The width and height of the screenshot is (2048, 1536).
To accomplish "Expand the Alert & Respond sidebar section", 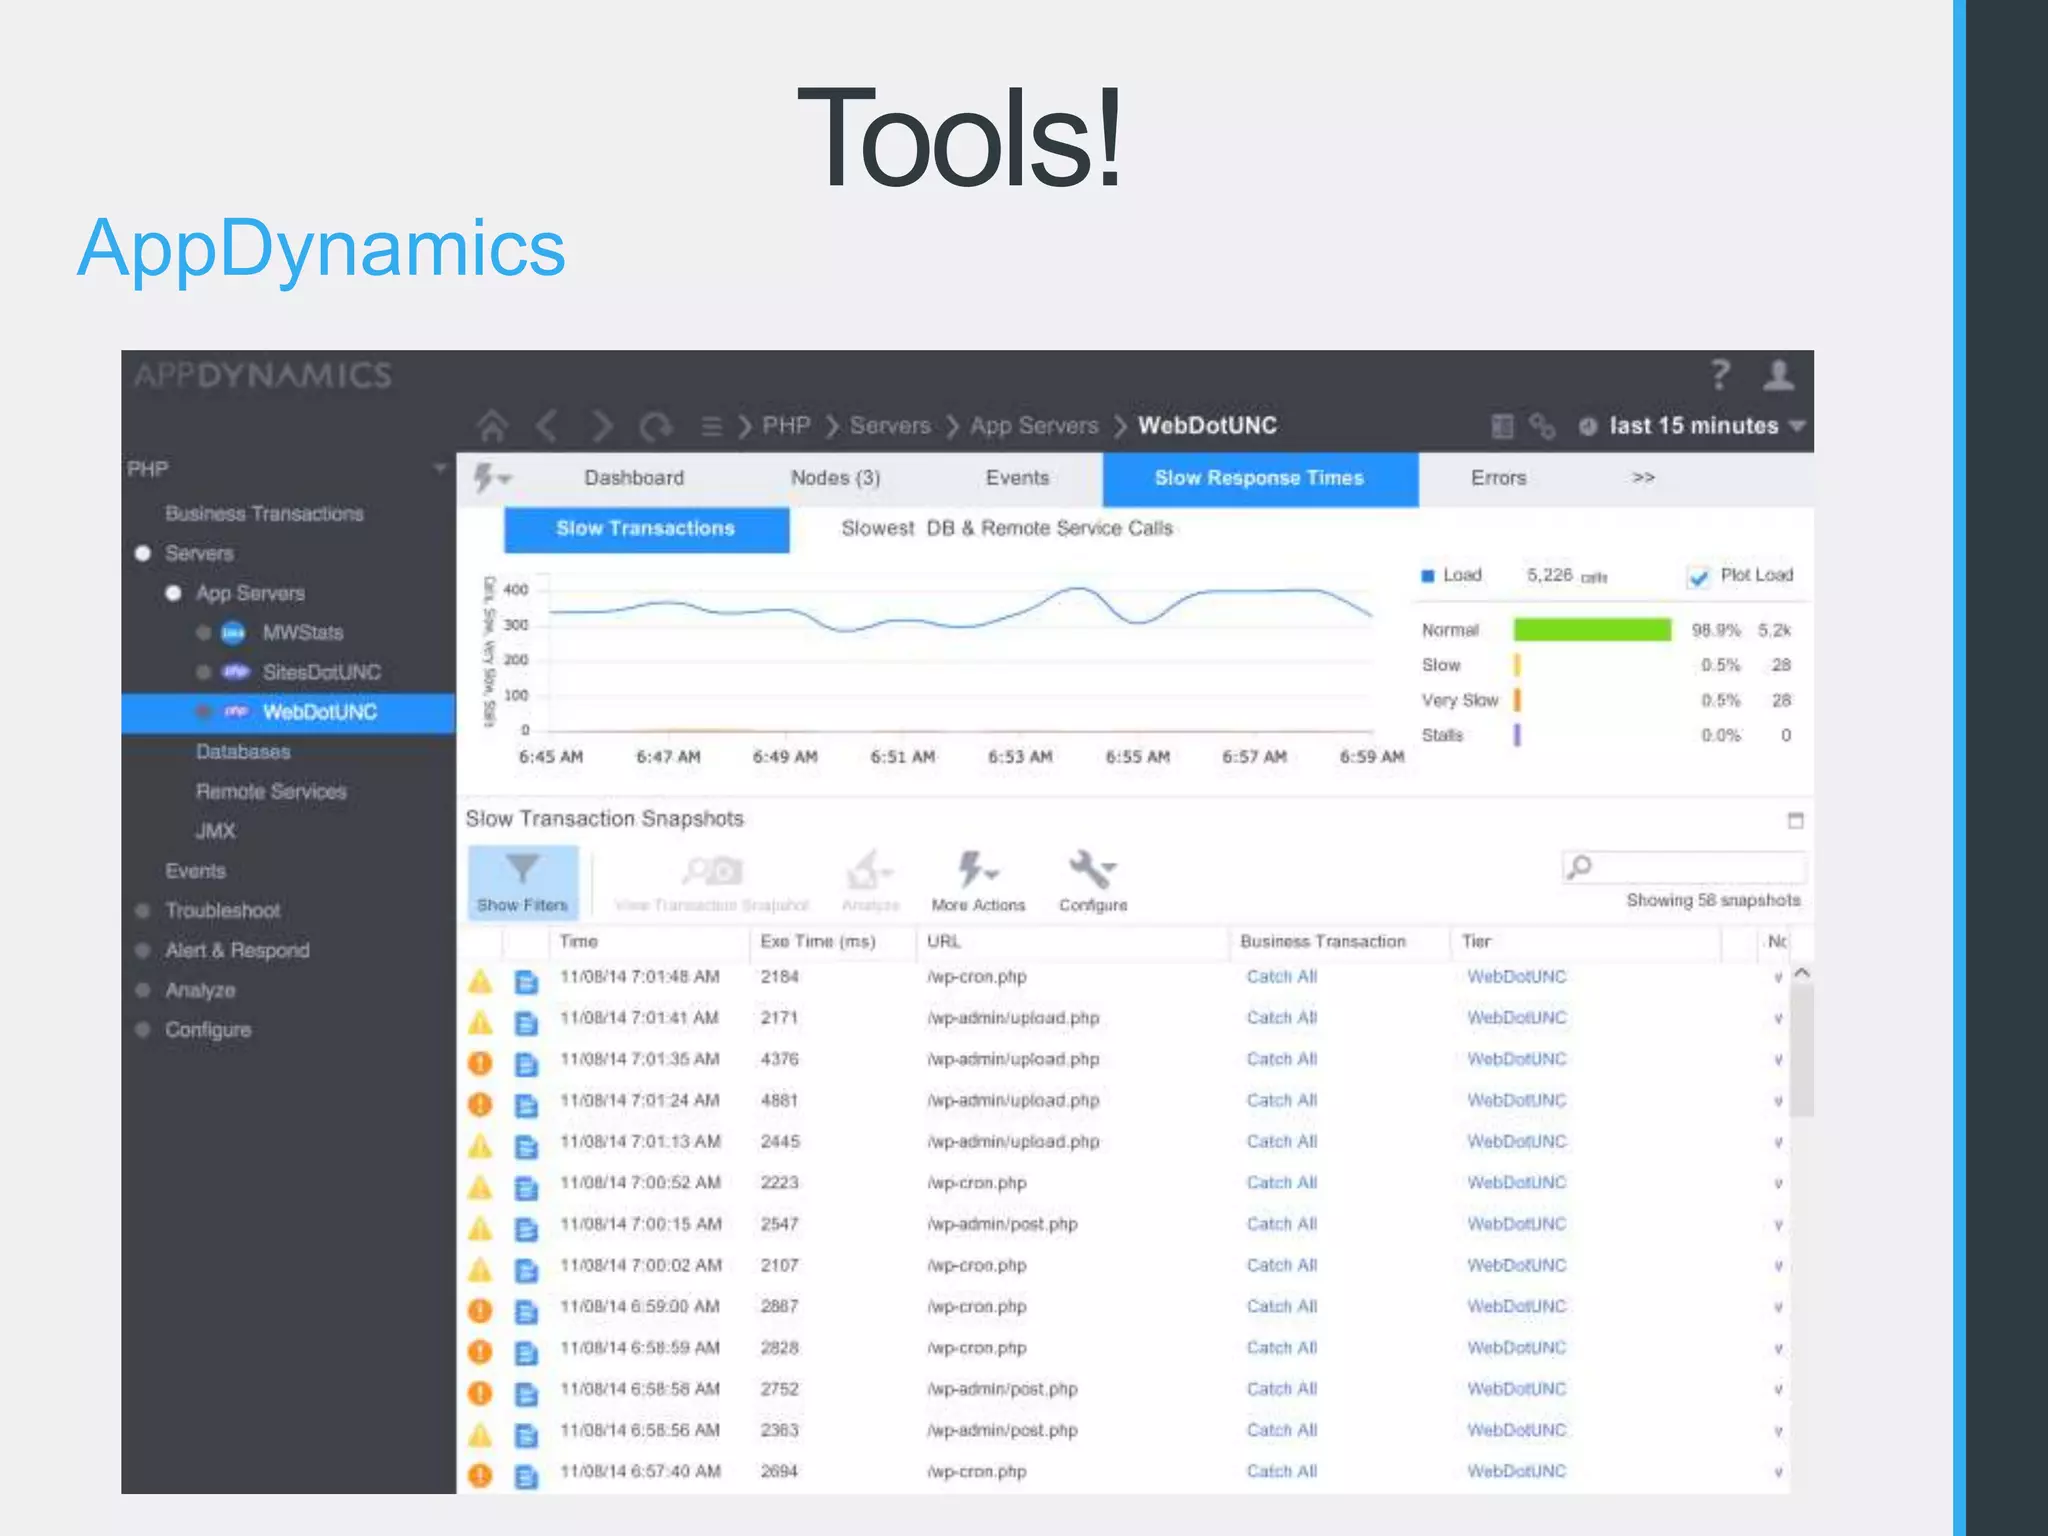I will point(143,950).
